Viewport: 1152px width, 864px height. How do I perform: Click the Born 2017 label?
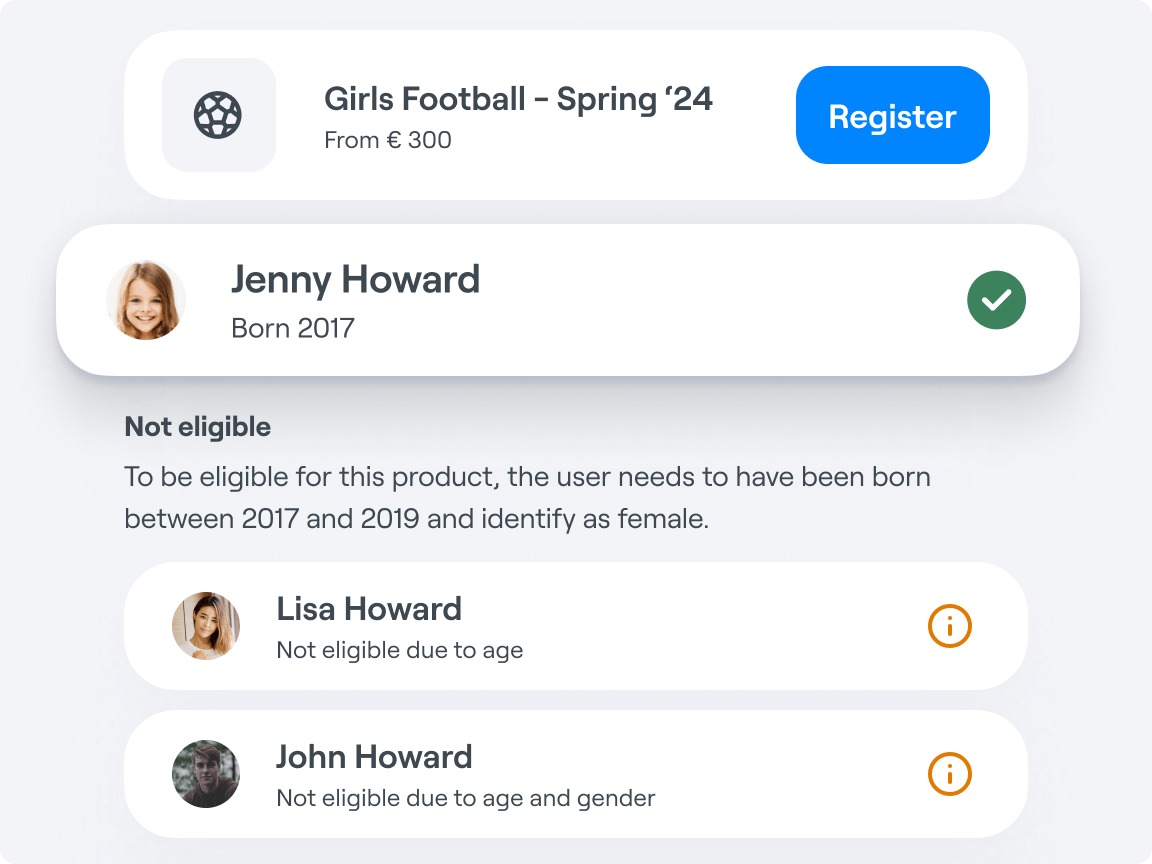[293, 328]
